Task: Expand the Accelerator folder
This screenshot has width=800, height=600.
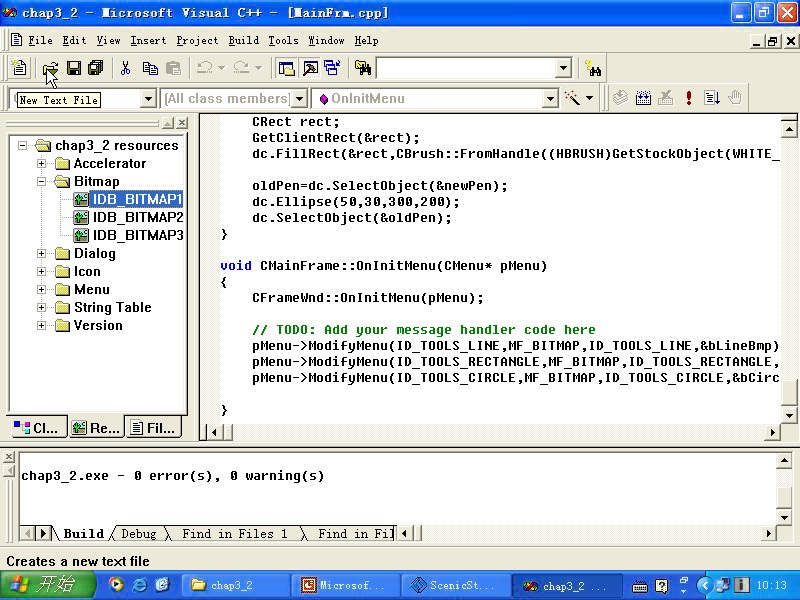Action: click(x=41, y=163)
